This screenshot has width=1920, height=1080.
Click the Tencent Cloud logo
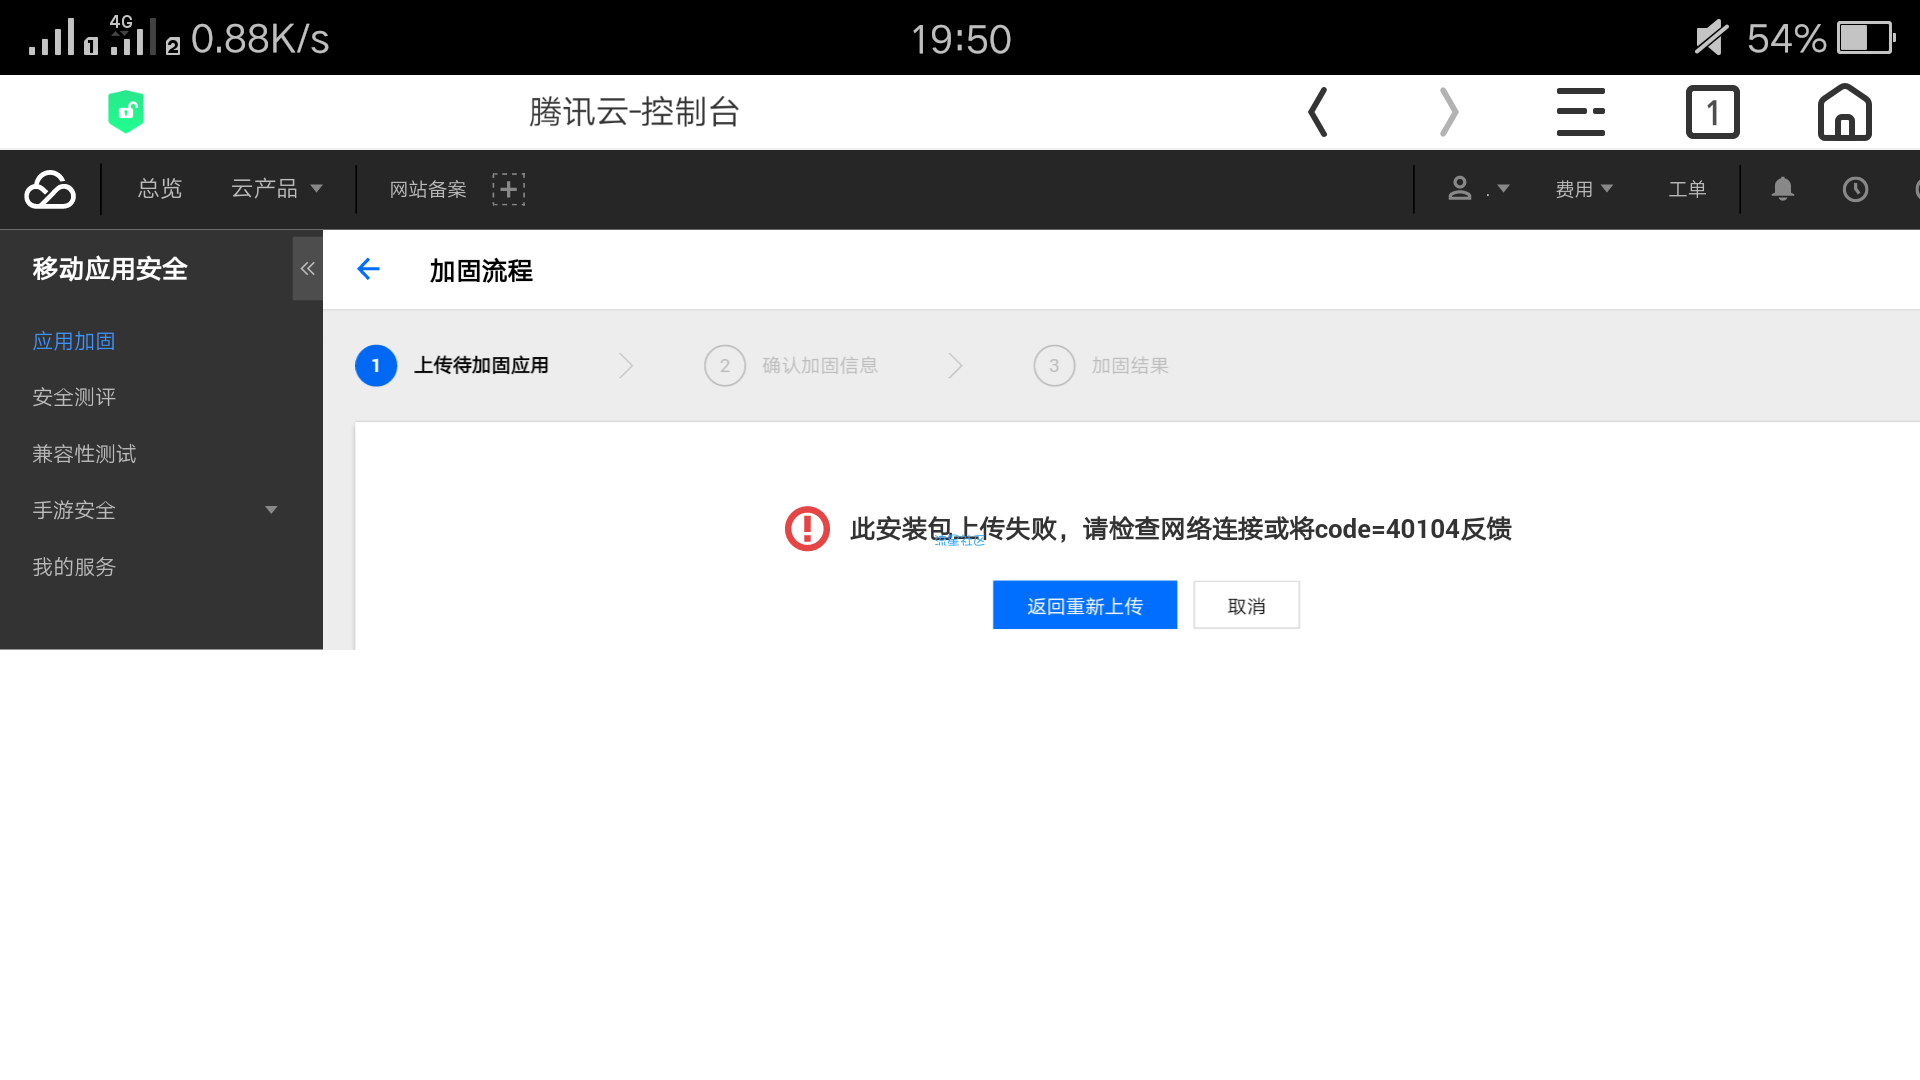[x=50, y=189]
